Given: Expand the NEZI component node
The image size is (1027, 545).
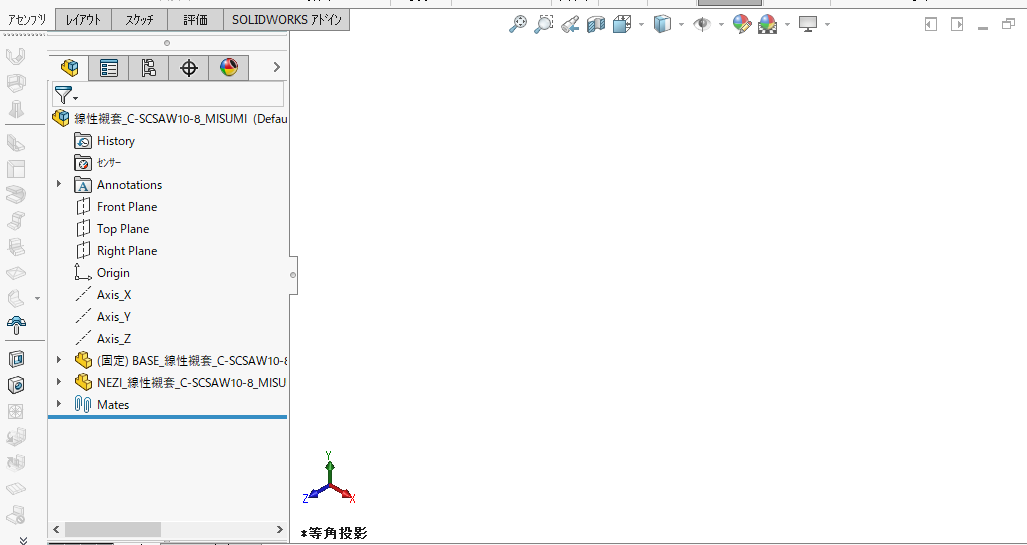Looking at the screenshot, I should pyautogui.click(x=59, y=382).
